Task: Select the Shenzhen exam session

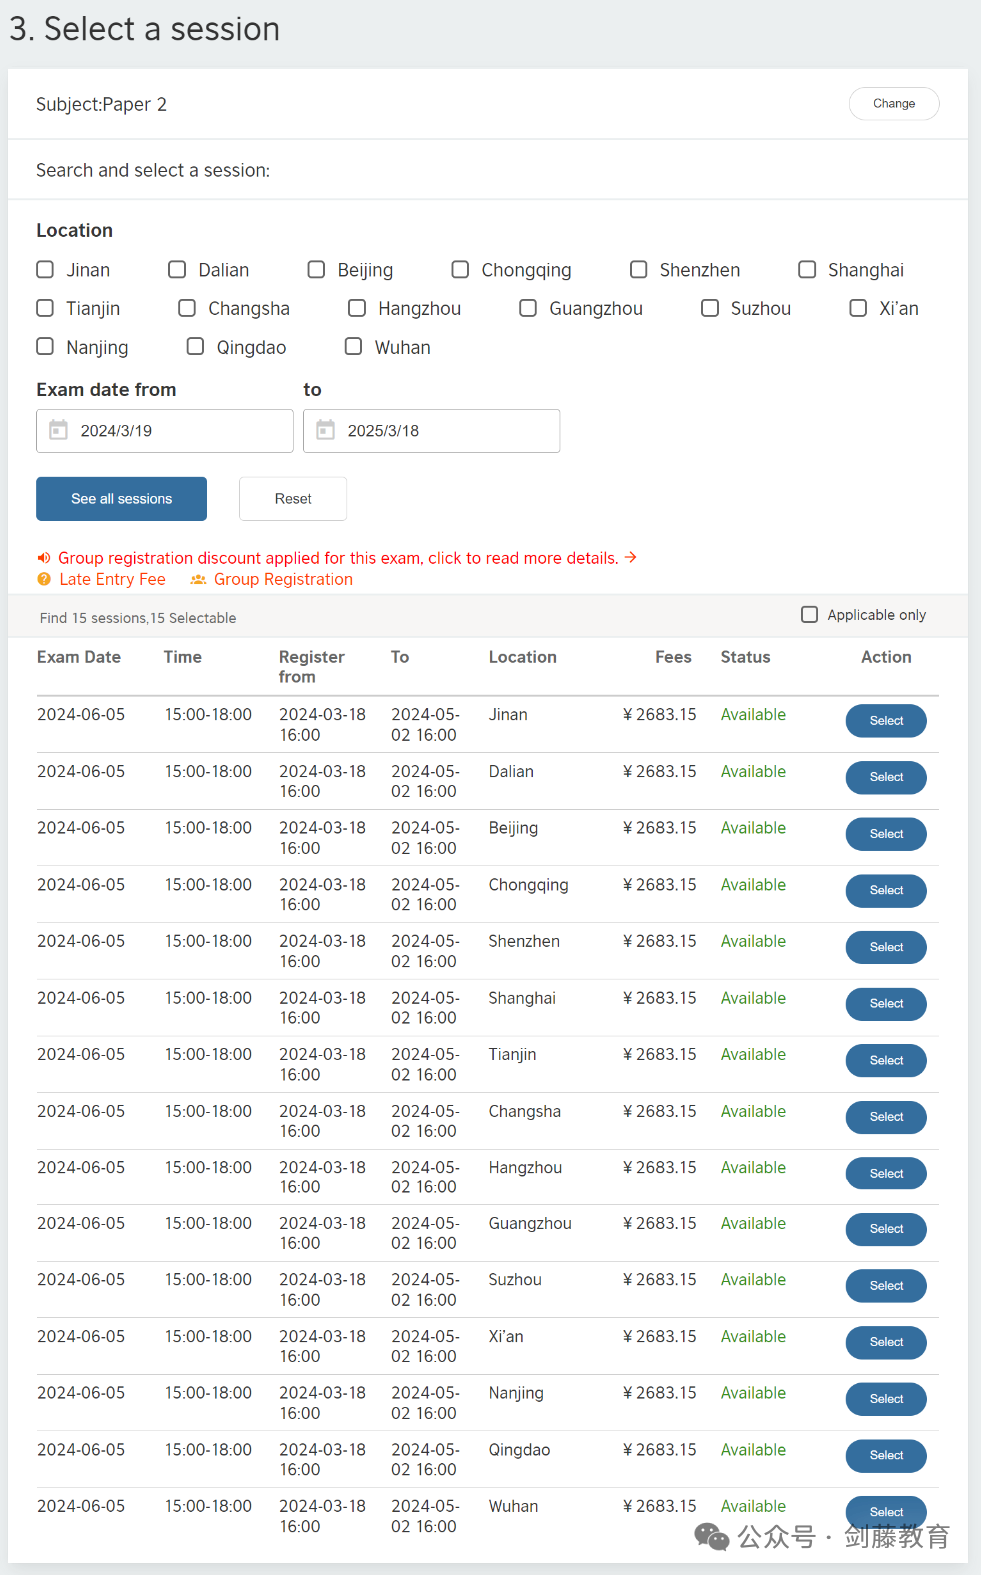Action: pos(886,947)
